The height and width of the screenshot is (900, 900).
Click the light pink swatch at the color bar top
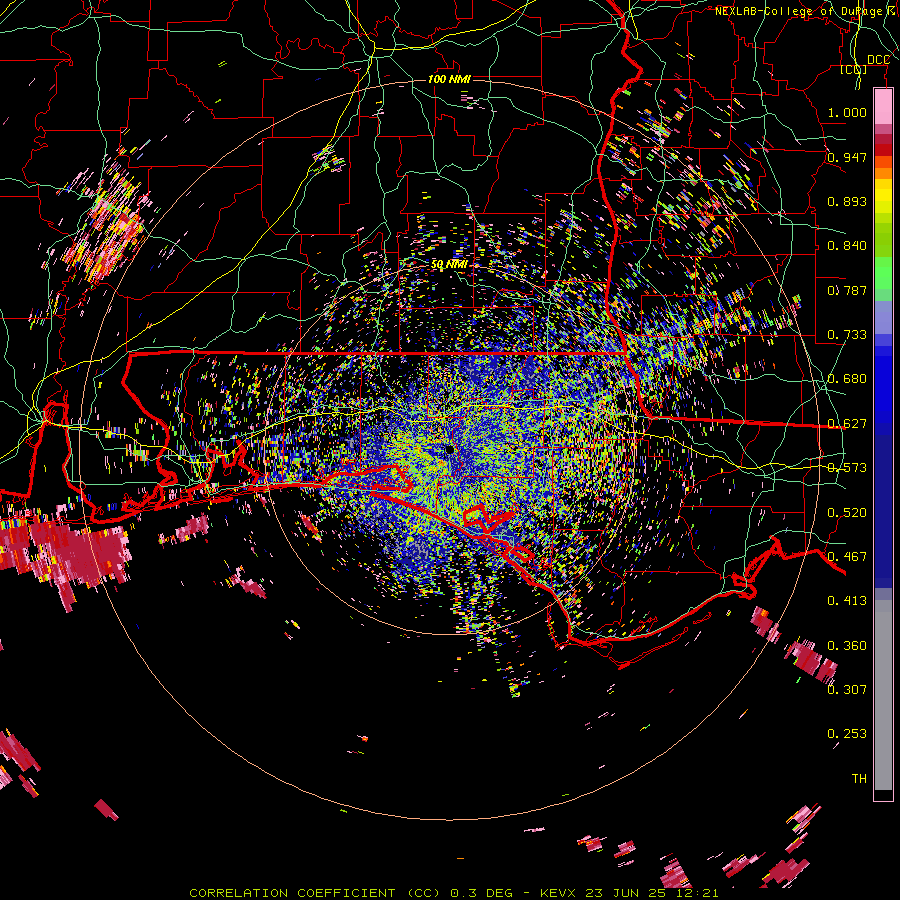[x=883, y=106]
